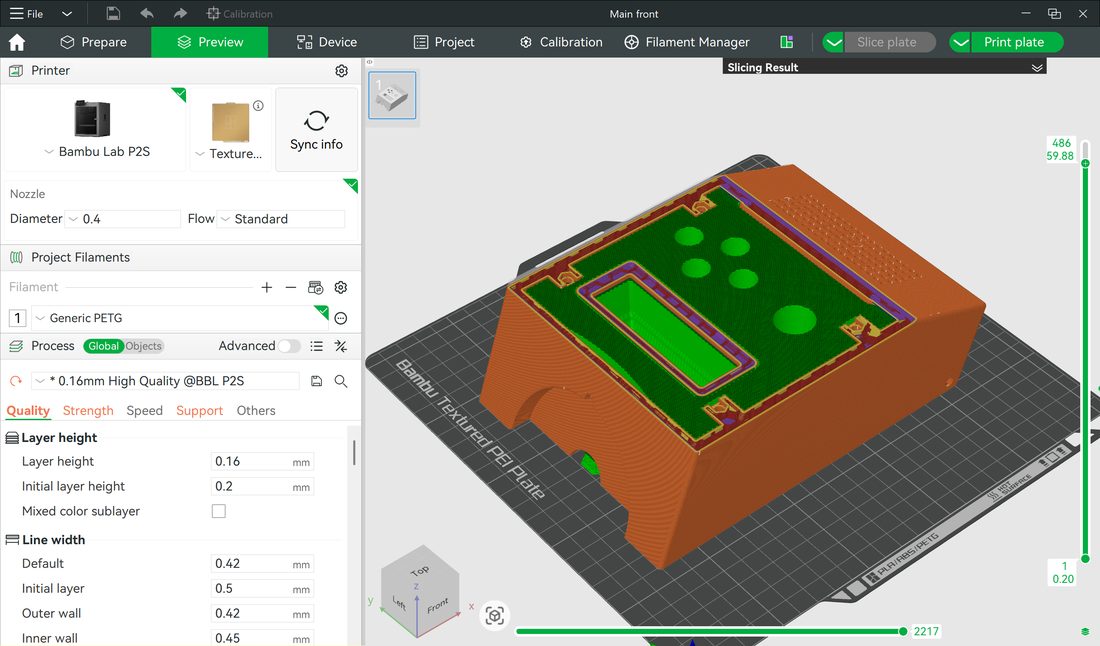
Task: Click the Generic PETG edit circle icon
Action: coord(341,318)
